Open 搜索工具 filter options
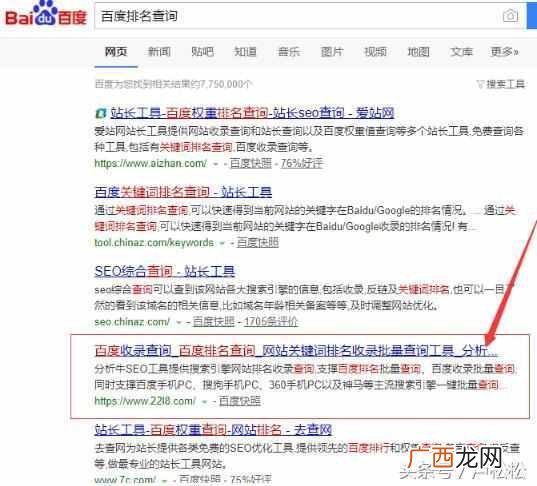Image resolution: width=537 pixels, height=486 pixels. (505, 84)
